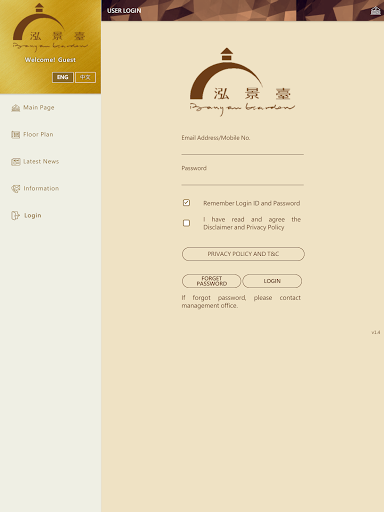Click the Login door icon in sidebar

pos(16,216)
